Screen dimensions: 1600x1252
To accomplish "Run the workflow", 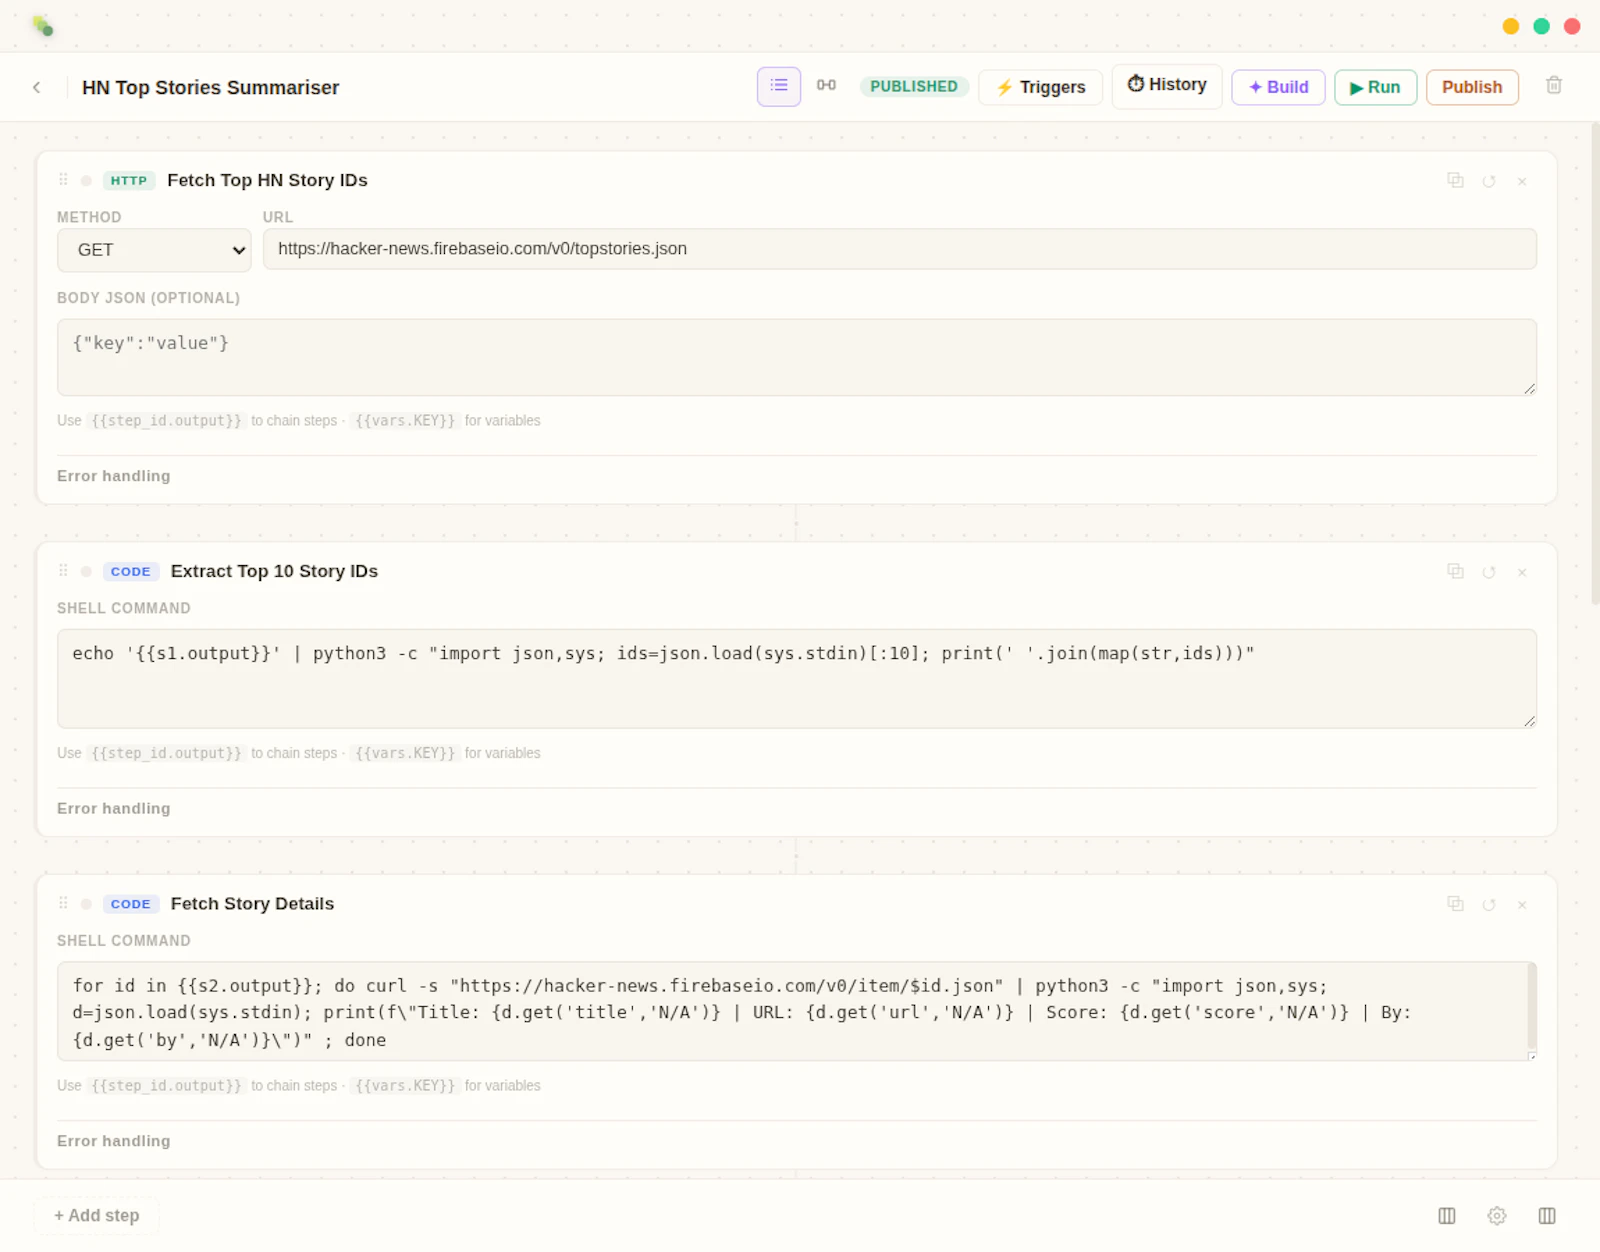I will pyautogui.click(x=1375, y=87).
